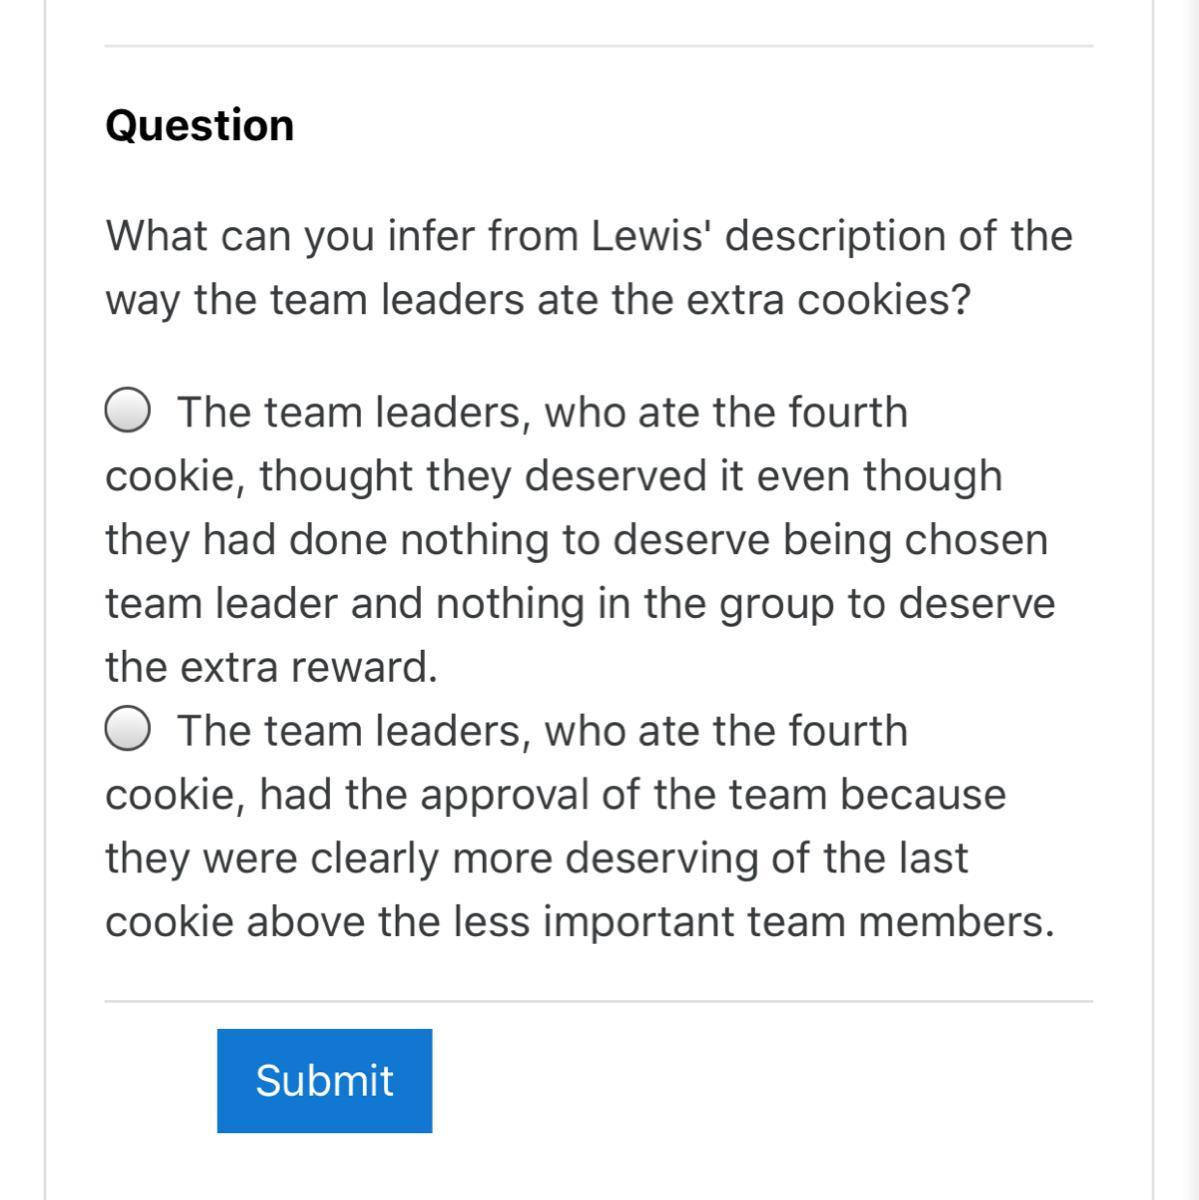Click the line "they were clearly more deserving of the last"

pos(536,858)
